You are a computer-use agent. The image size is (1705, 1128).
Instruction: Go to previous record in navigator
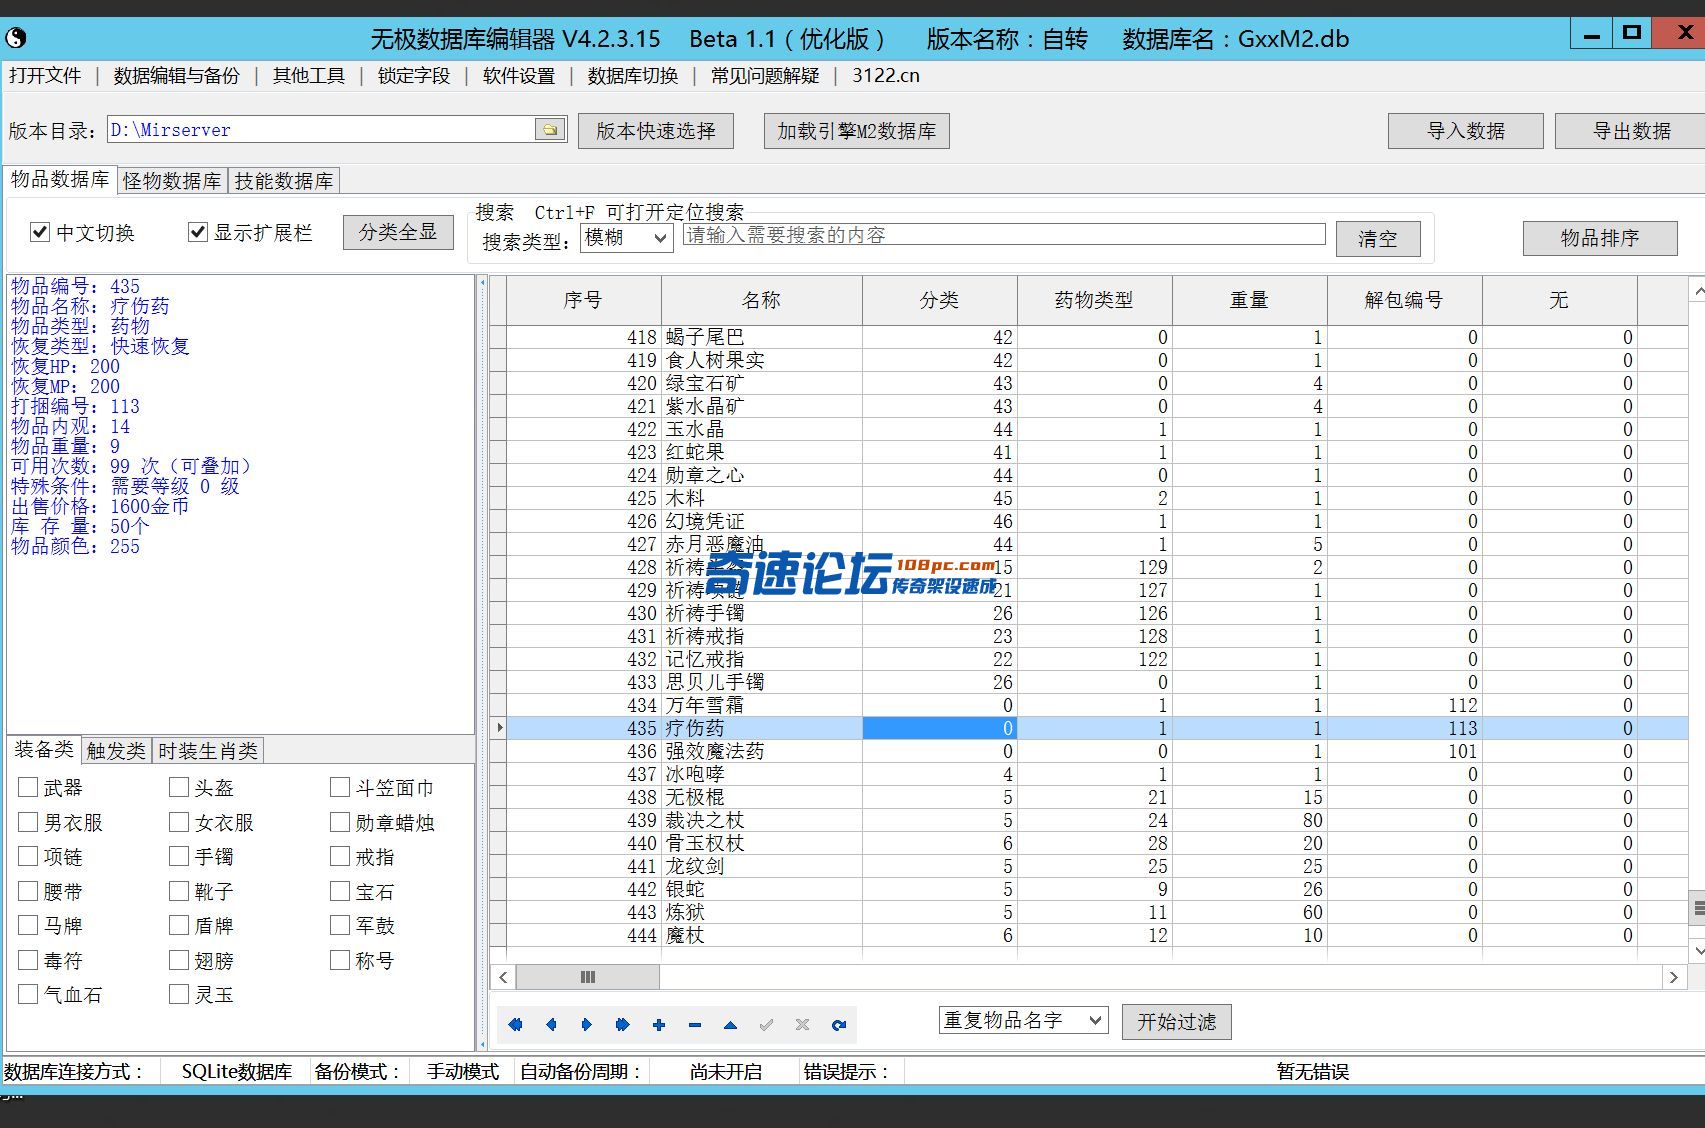(551, 1024)
